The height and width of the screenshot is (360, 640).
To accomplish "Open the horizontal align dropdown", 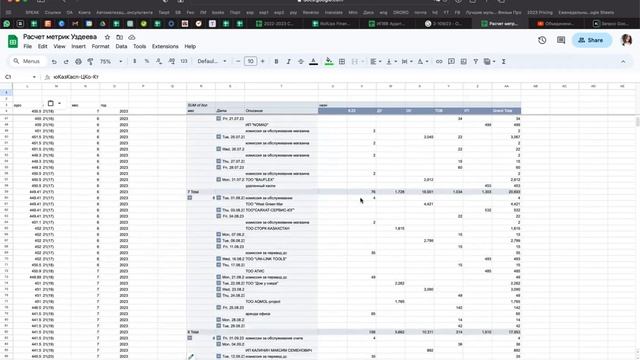I will tap(376, 61).
